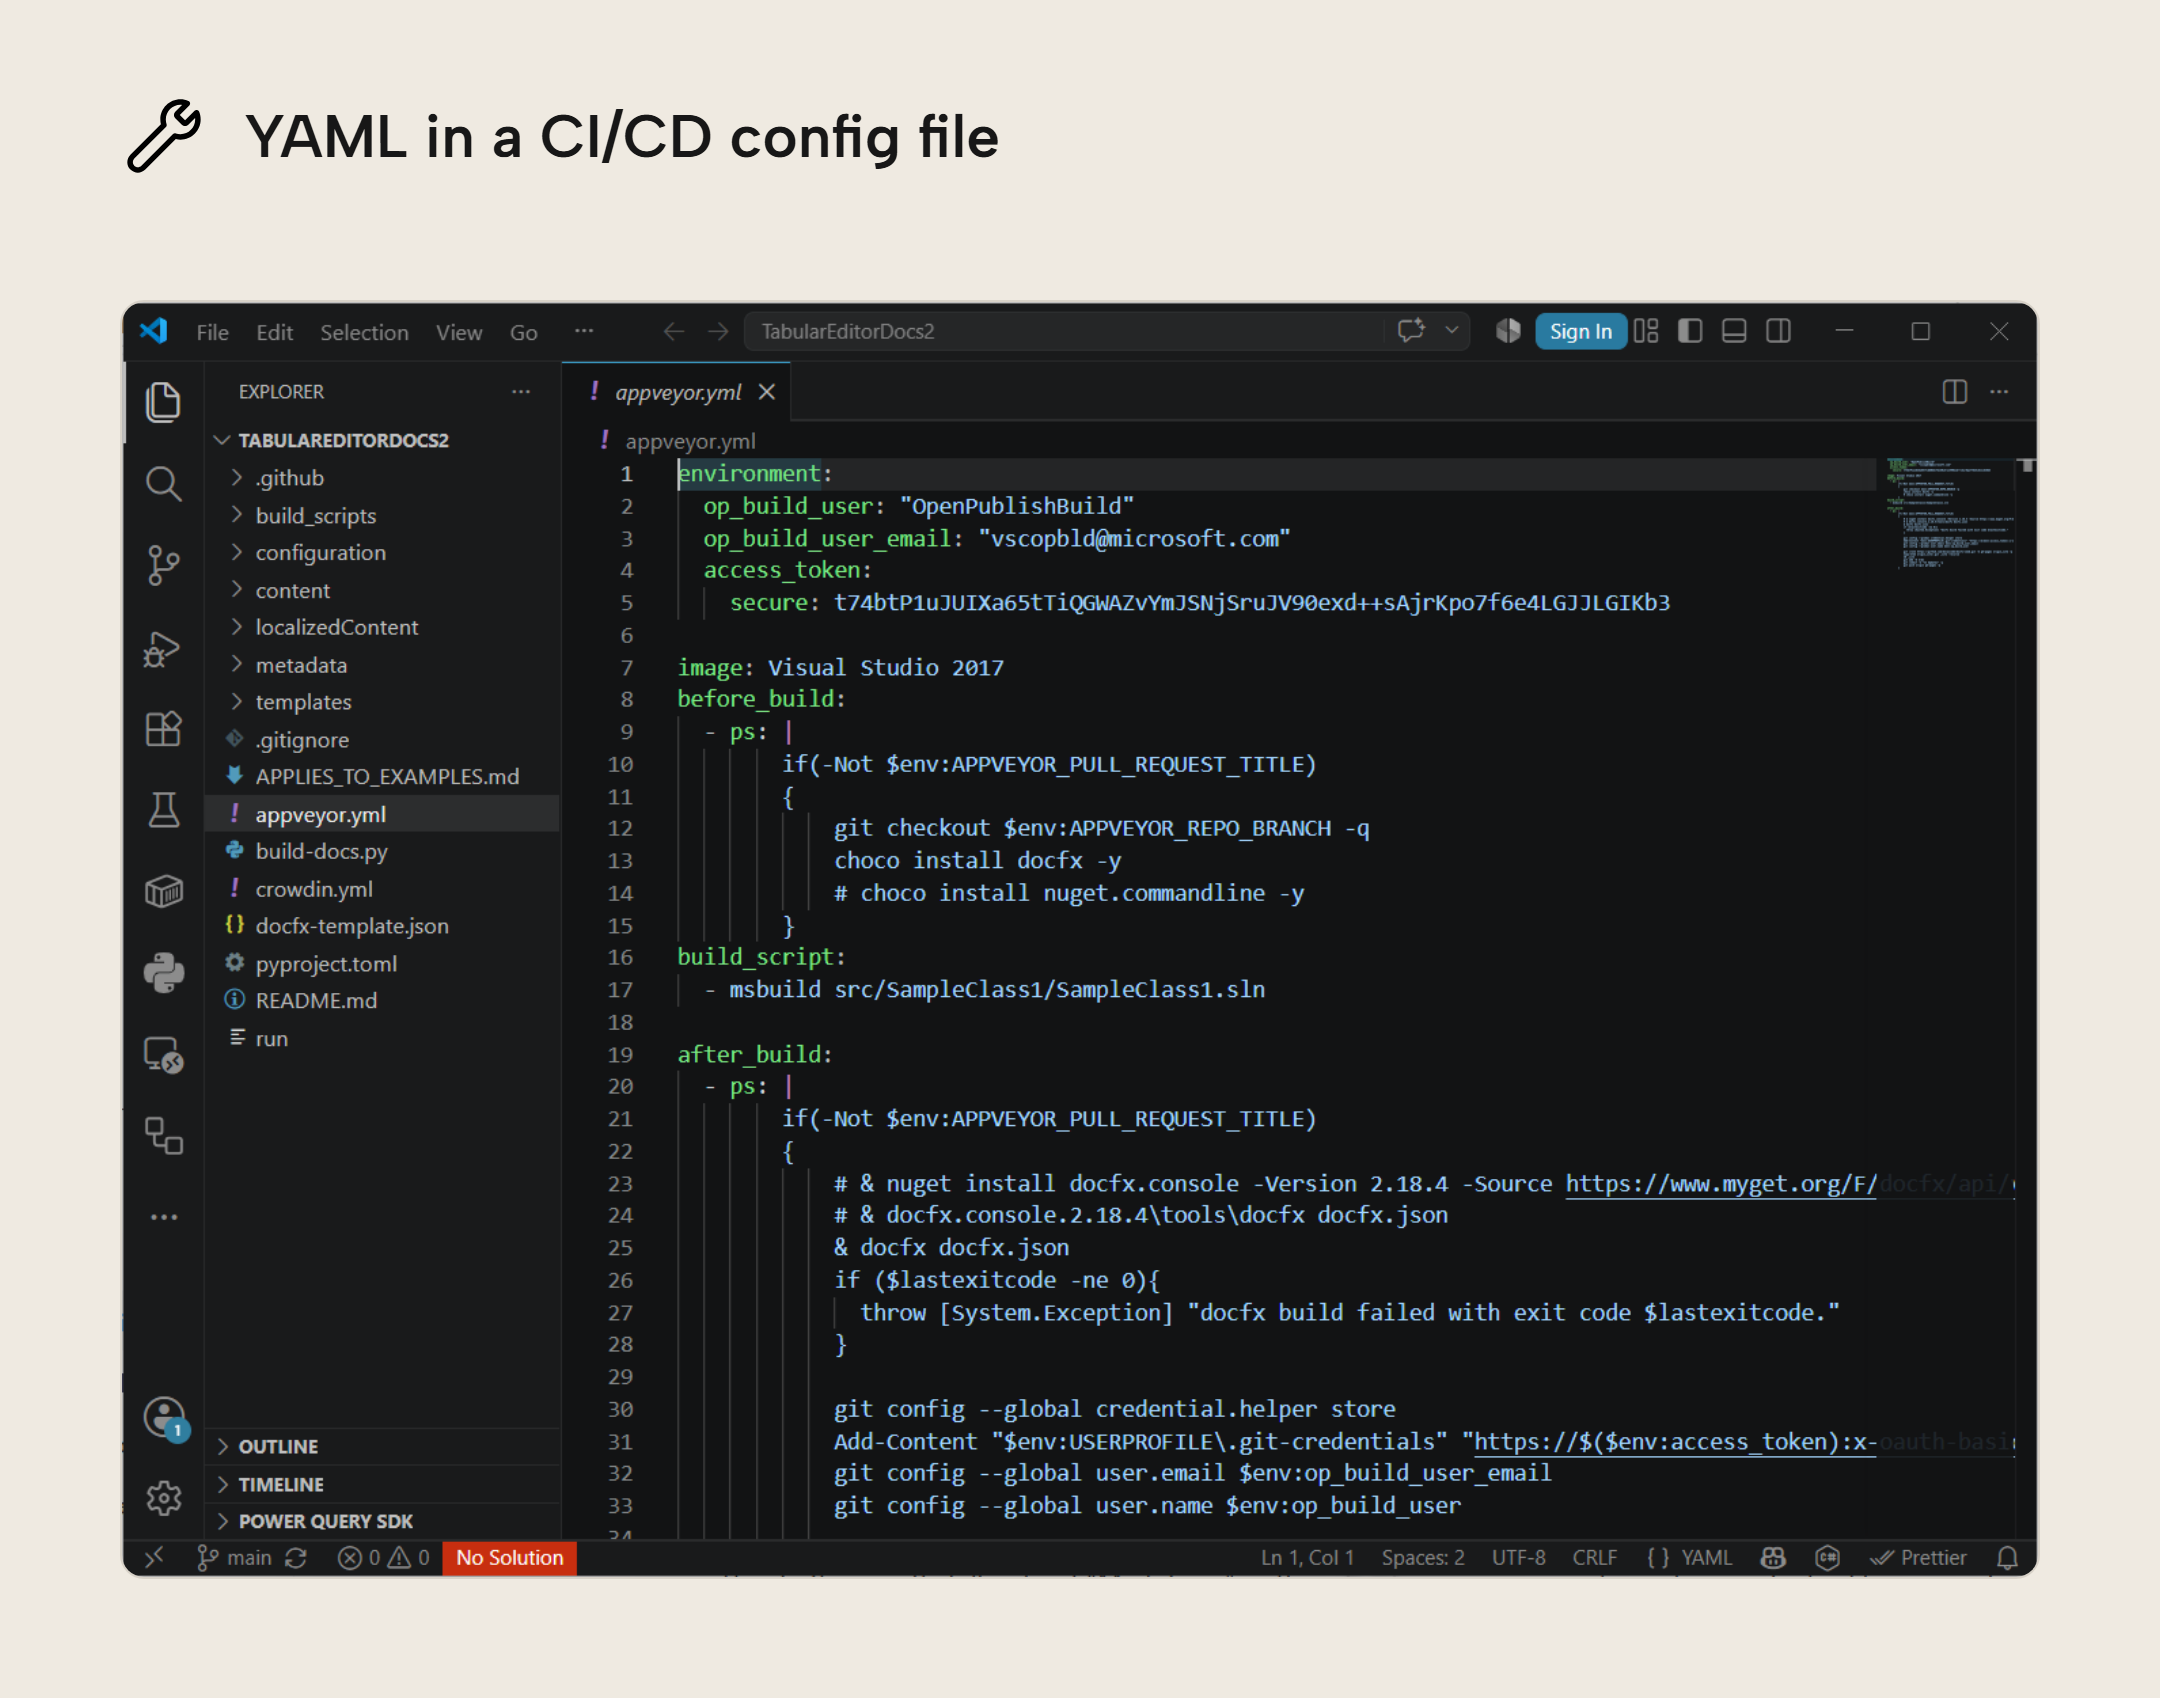Open APPLIES_TO_EXAMPLES.md file
This screenshot has height=1698, width=2160.
[x=382, y=777]
